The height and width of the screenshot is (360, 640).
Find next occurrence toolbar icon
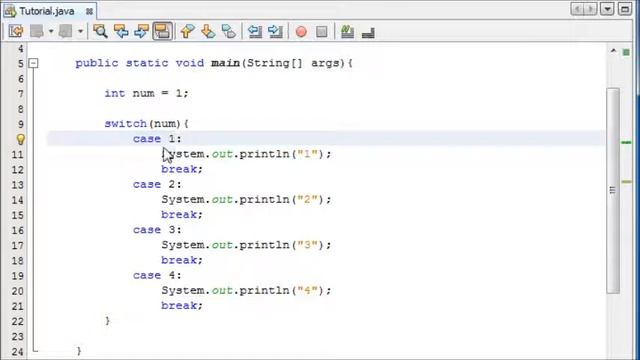(x=141, y=31)
